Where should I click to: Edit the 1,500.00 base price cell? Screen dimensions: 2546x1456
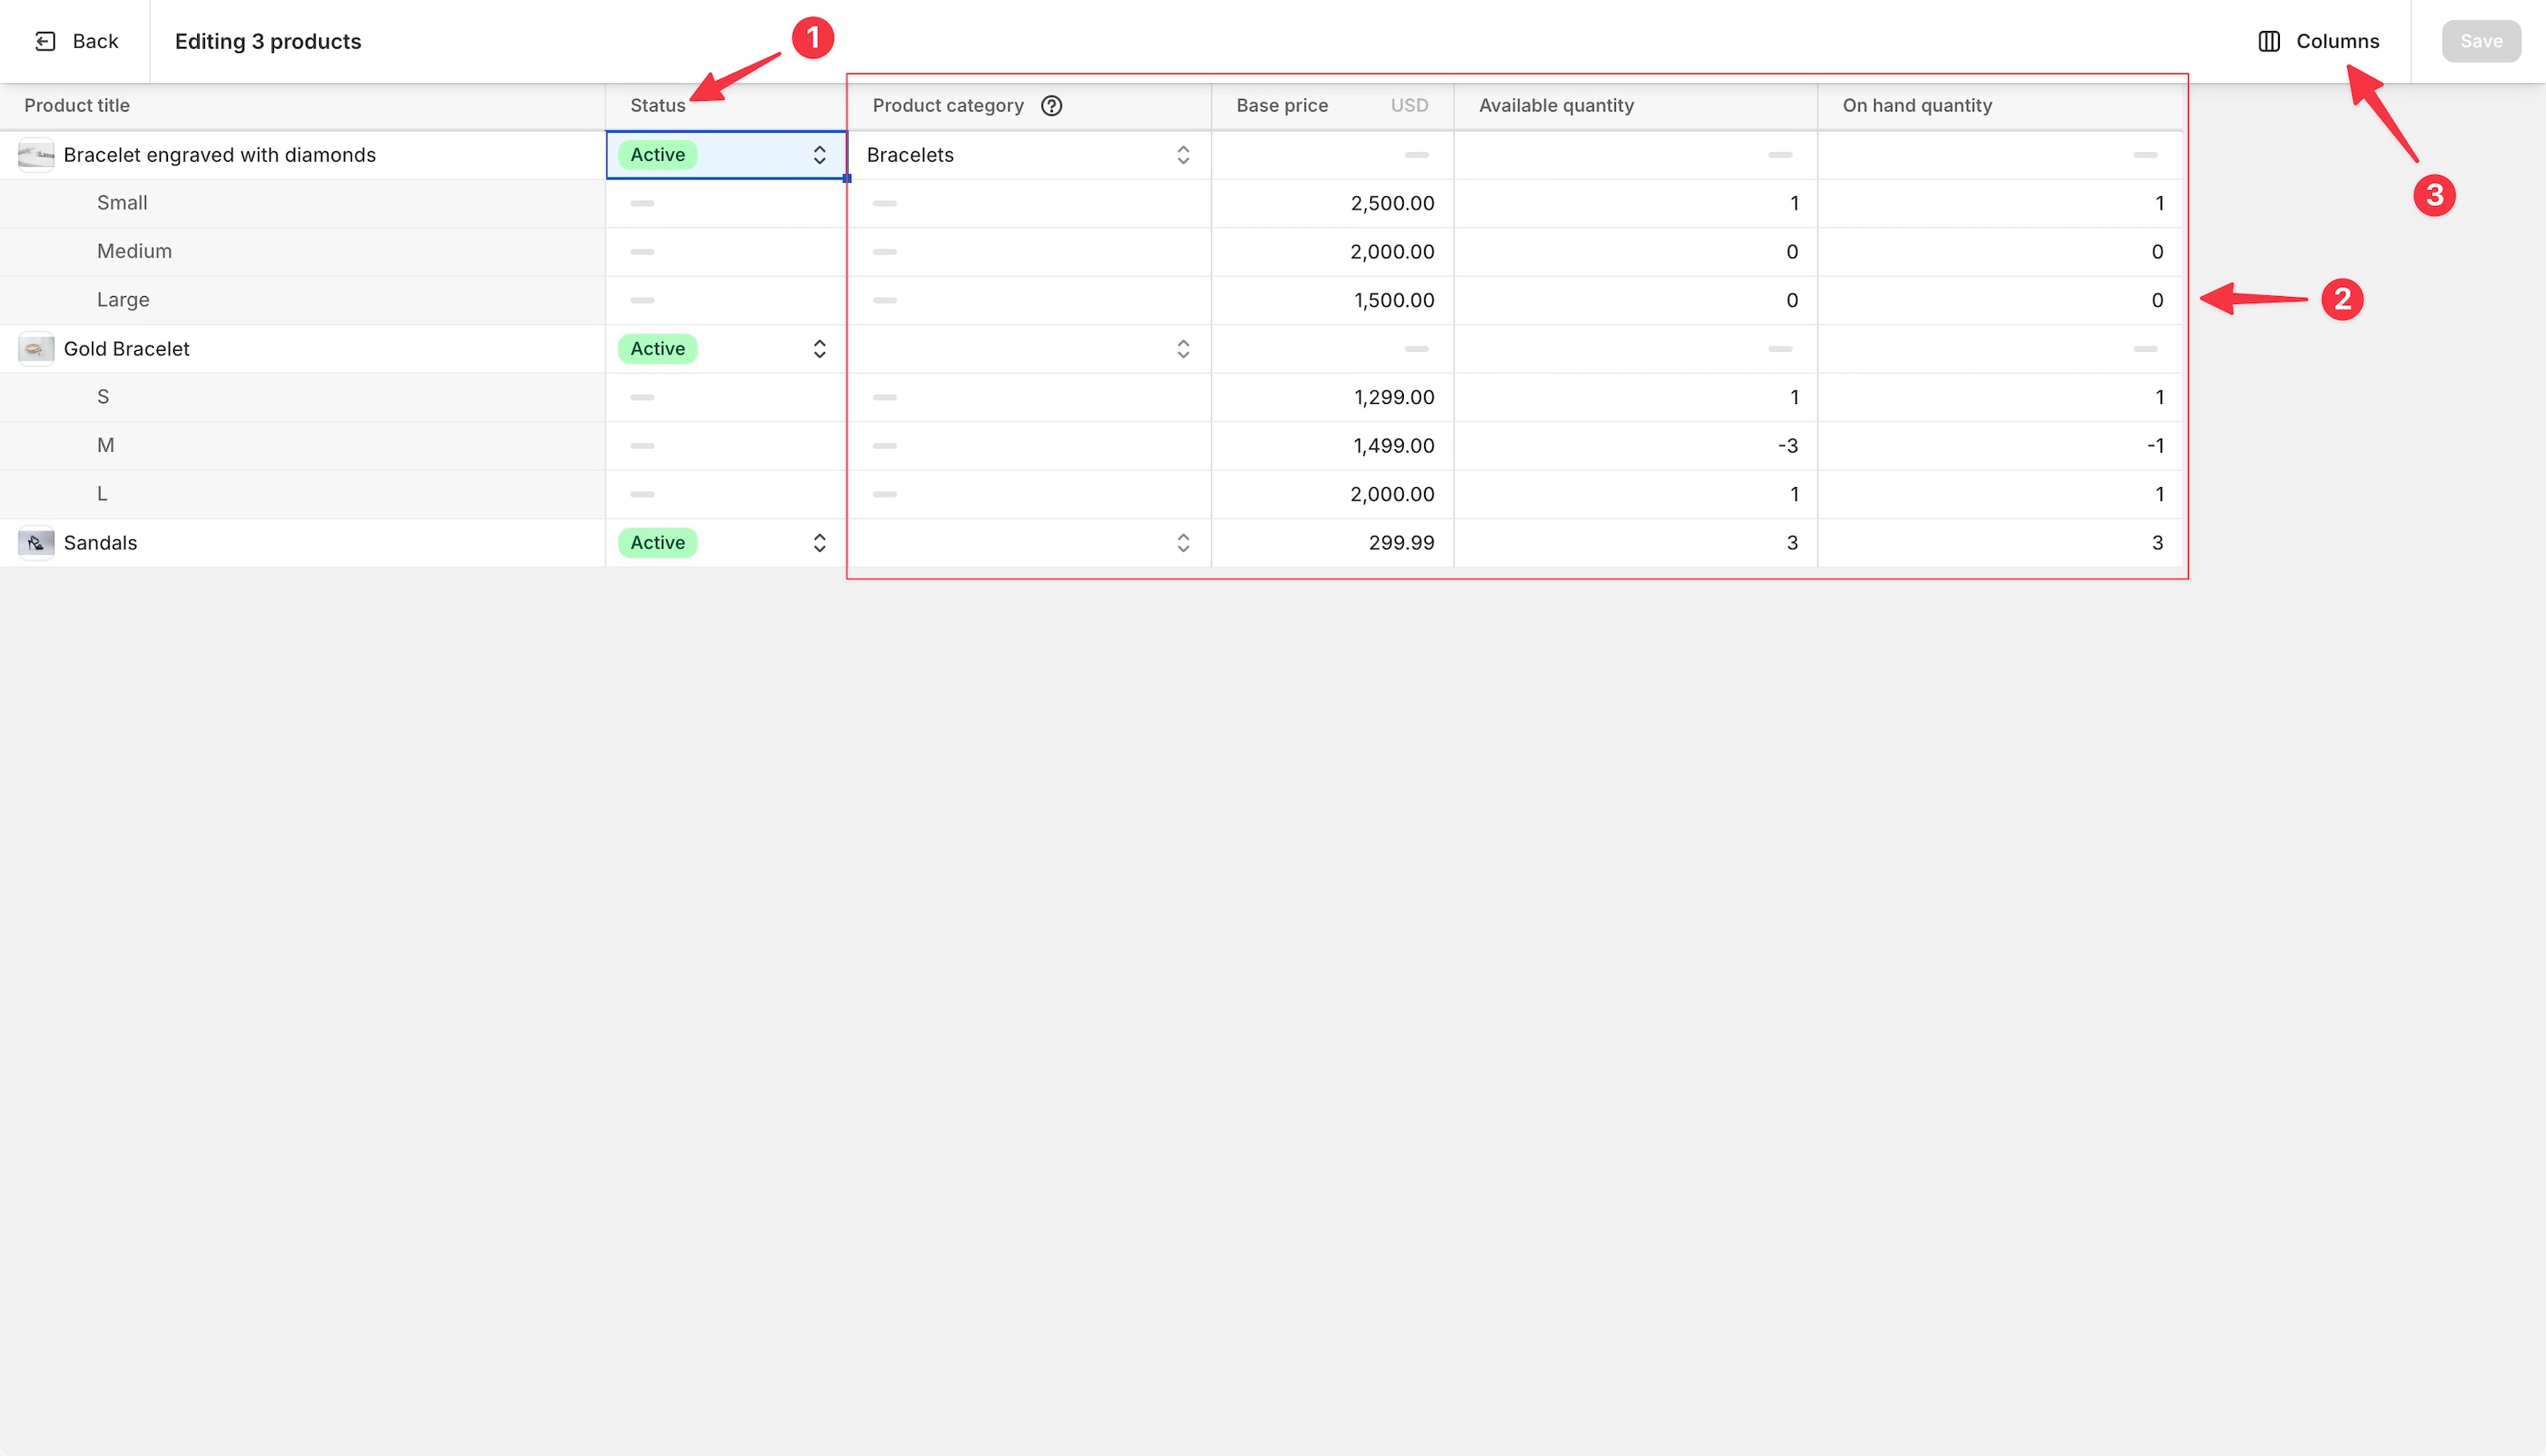pyautogui.click(x=1333, y=300)
